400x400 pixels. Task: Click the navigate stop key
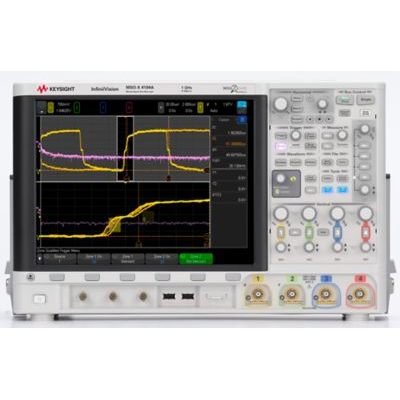319,119
